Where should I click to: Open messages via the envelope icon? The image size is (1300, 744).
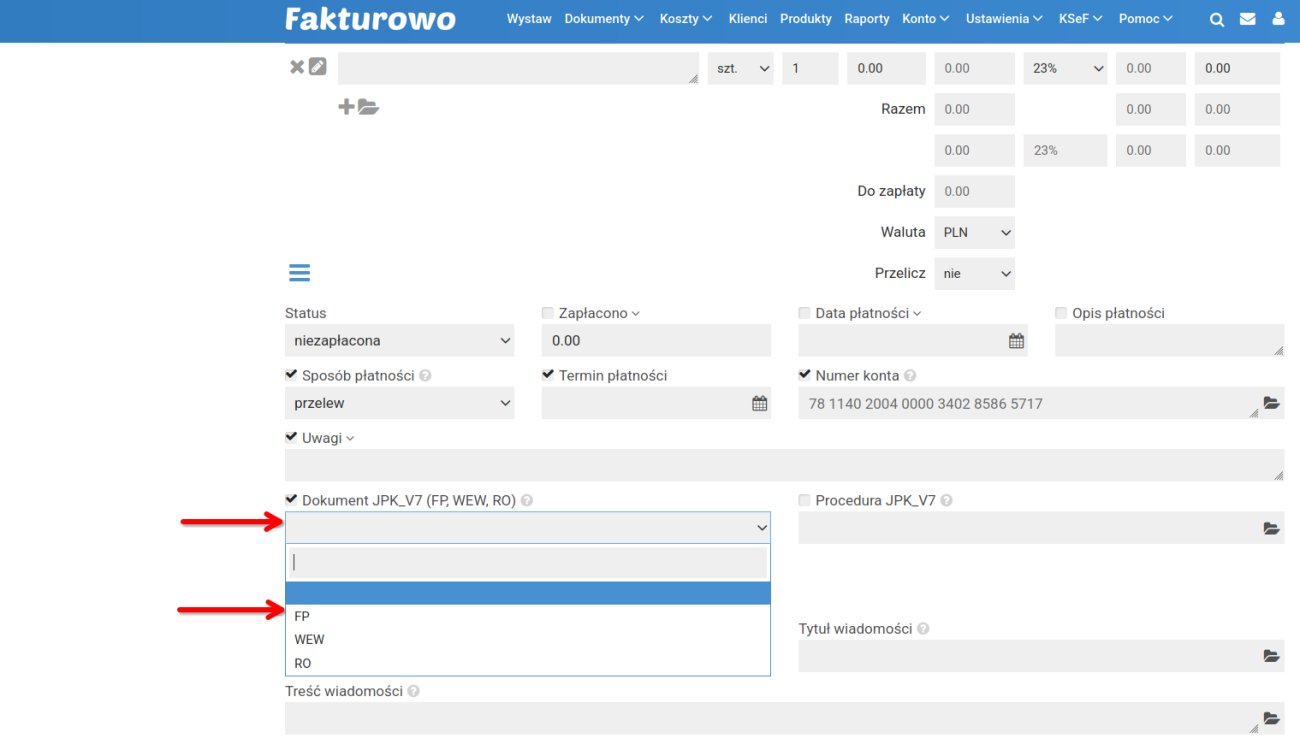coord(1247,19)
